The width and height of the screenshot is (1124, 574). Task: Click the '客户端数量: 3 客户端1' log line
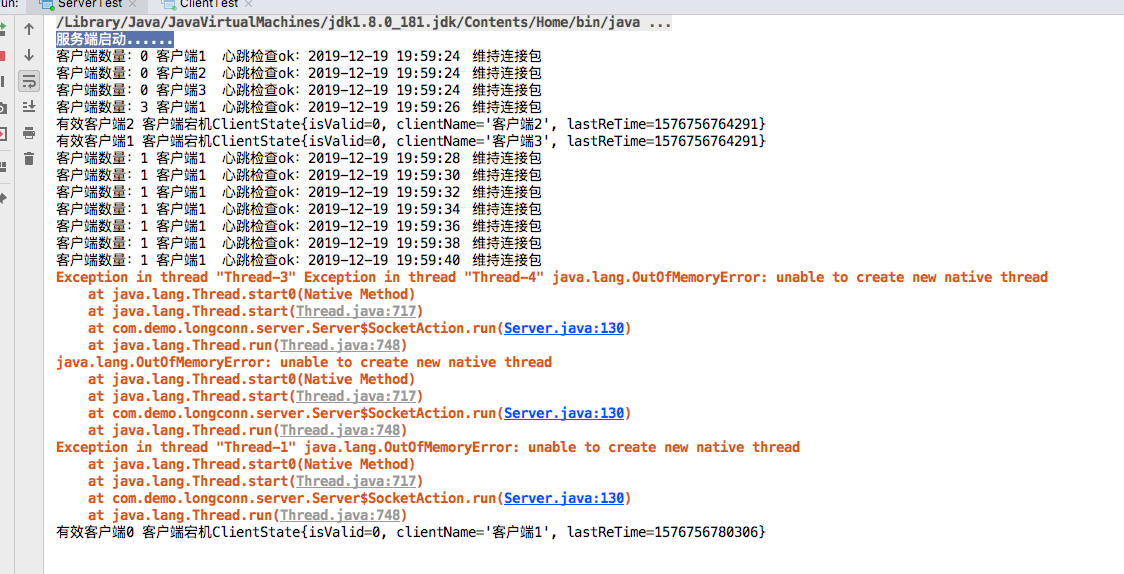[298, 107]
